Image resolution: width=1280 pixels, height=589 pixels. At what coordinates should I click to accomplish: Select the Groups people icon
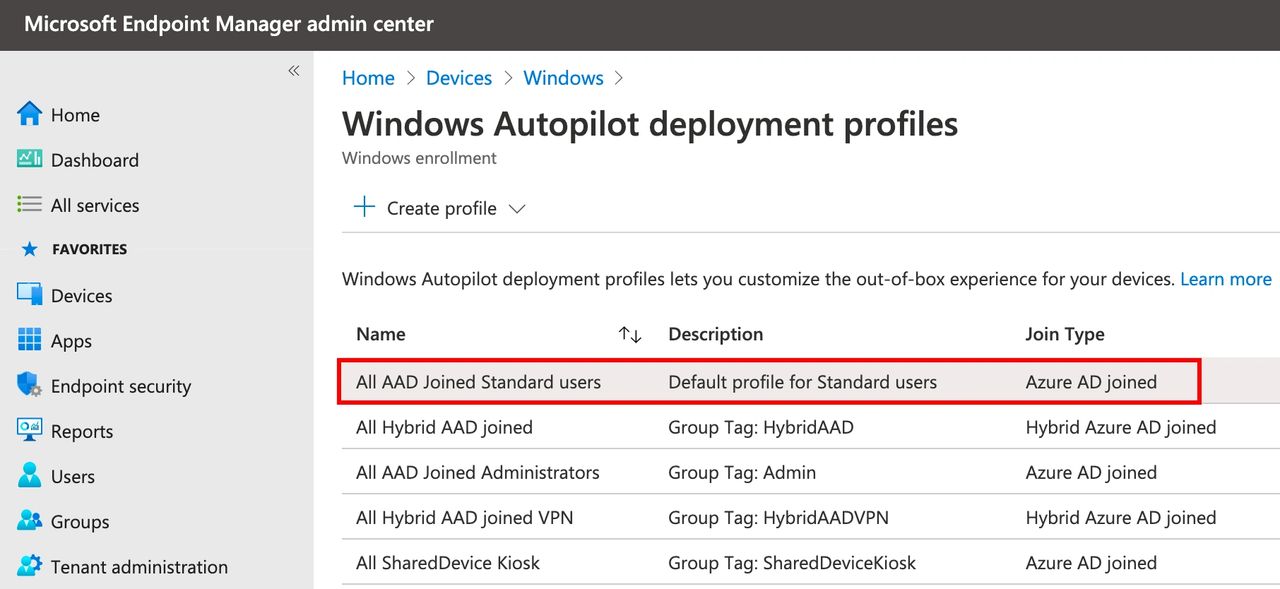coord(30,521)
